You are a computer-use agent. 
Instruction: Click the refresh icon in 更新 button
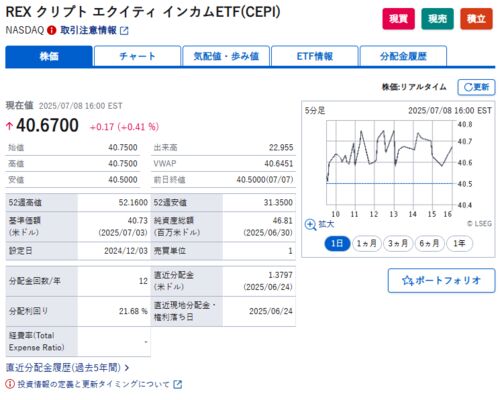tap(468, 87)
